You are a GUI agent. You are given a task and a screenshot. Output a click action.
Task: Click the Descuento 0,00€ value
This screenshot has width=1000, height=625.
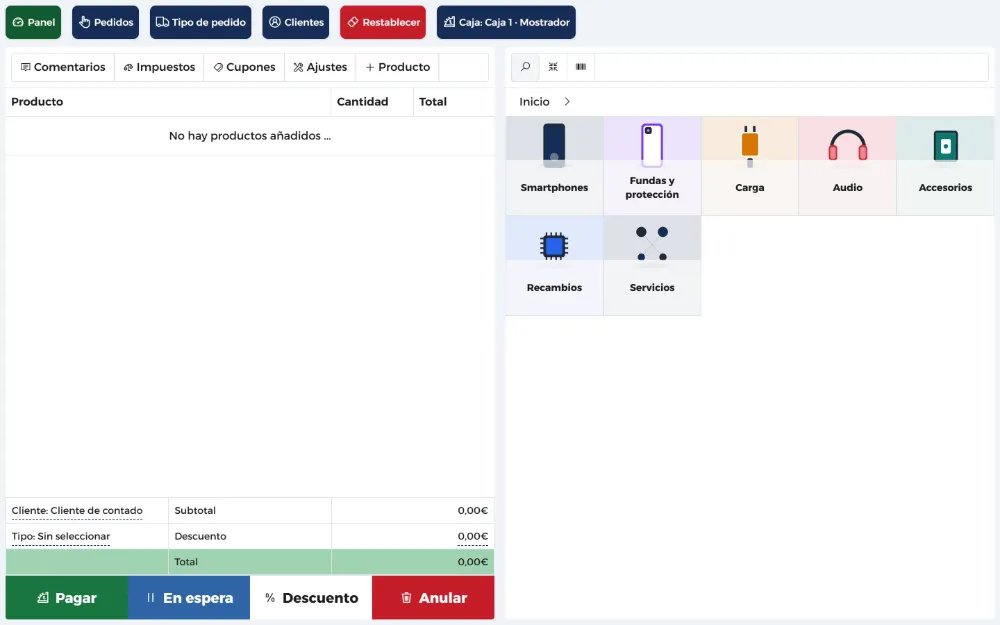(x=473, y=536)
